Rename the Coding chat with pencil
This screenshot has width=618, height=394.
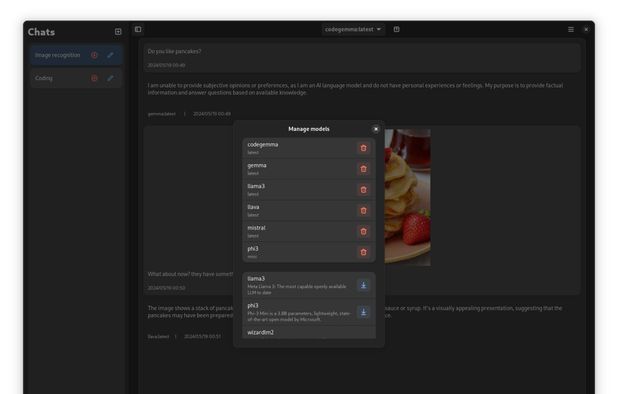[x=110, y=78]
